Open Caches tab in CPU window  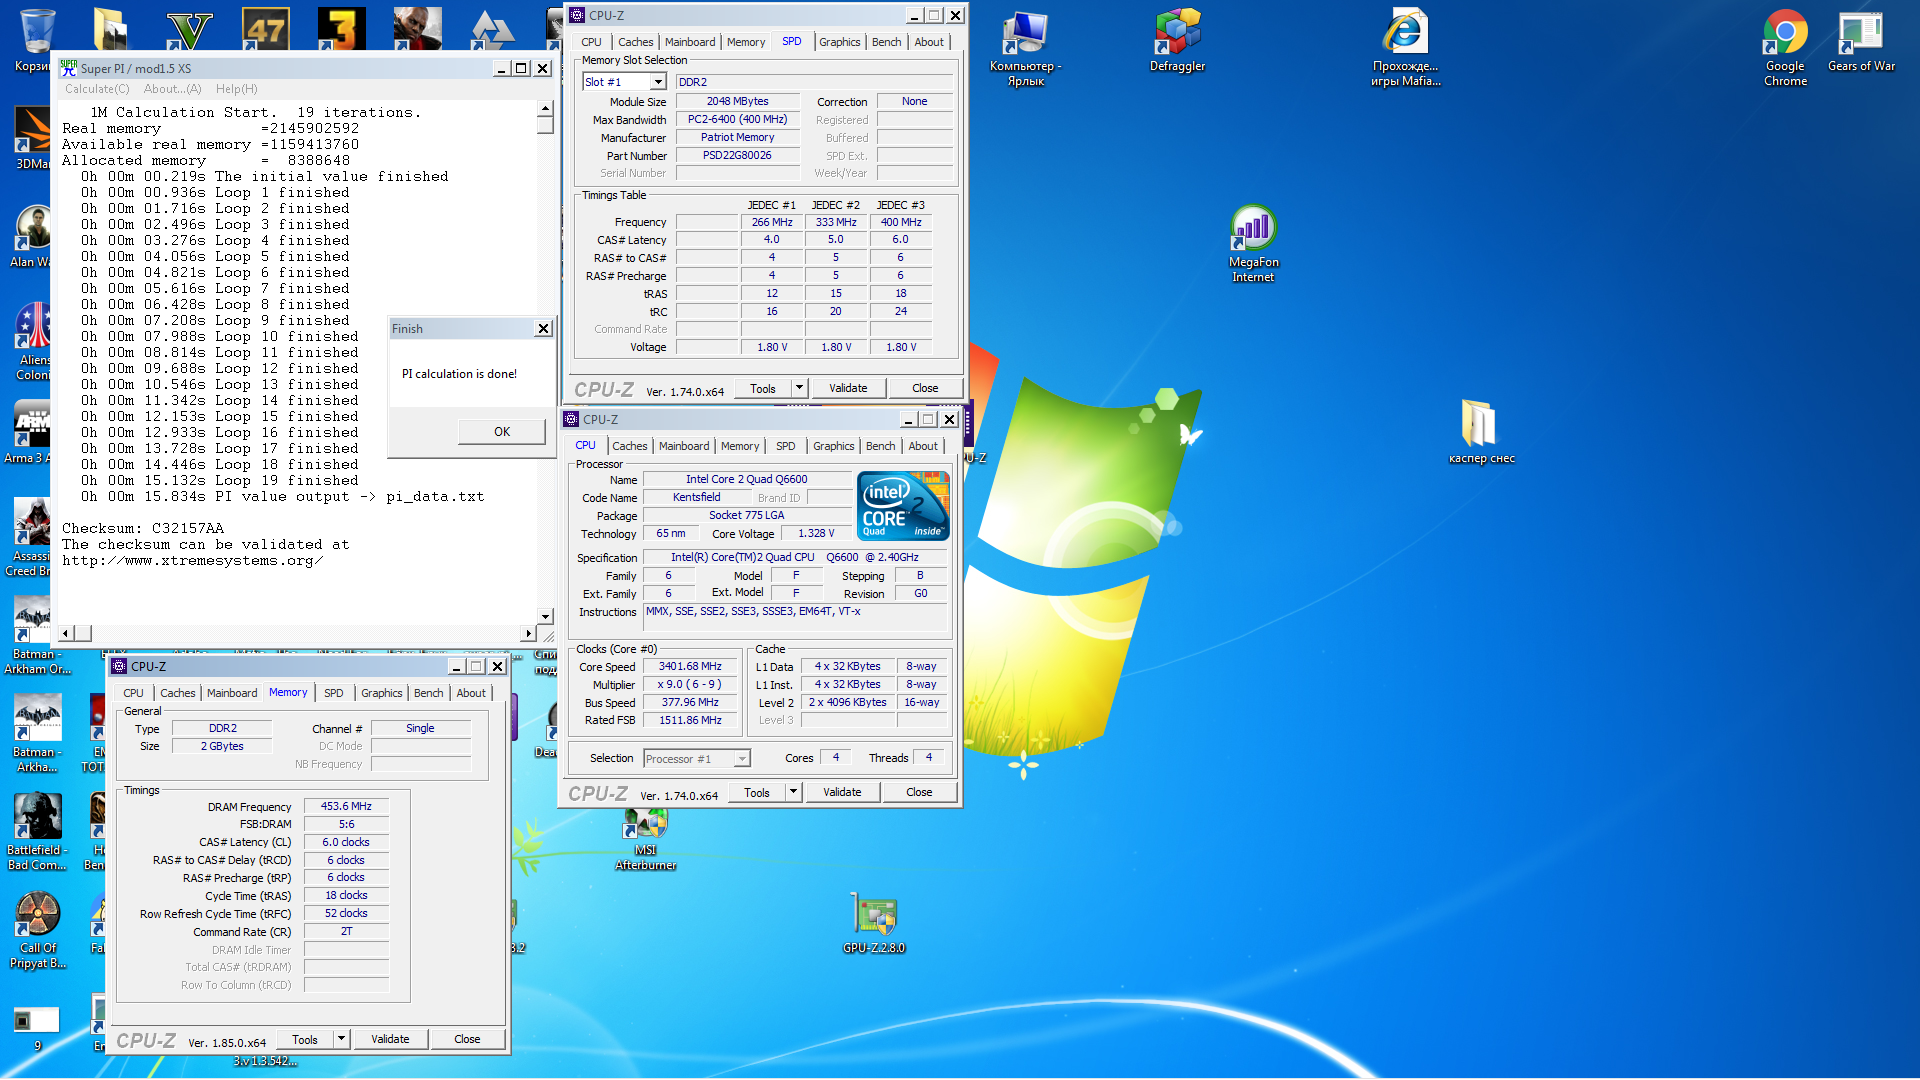[x=630, y=446]
